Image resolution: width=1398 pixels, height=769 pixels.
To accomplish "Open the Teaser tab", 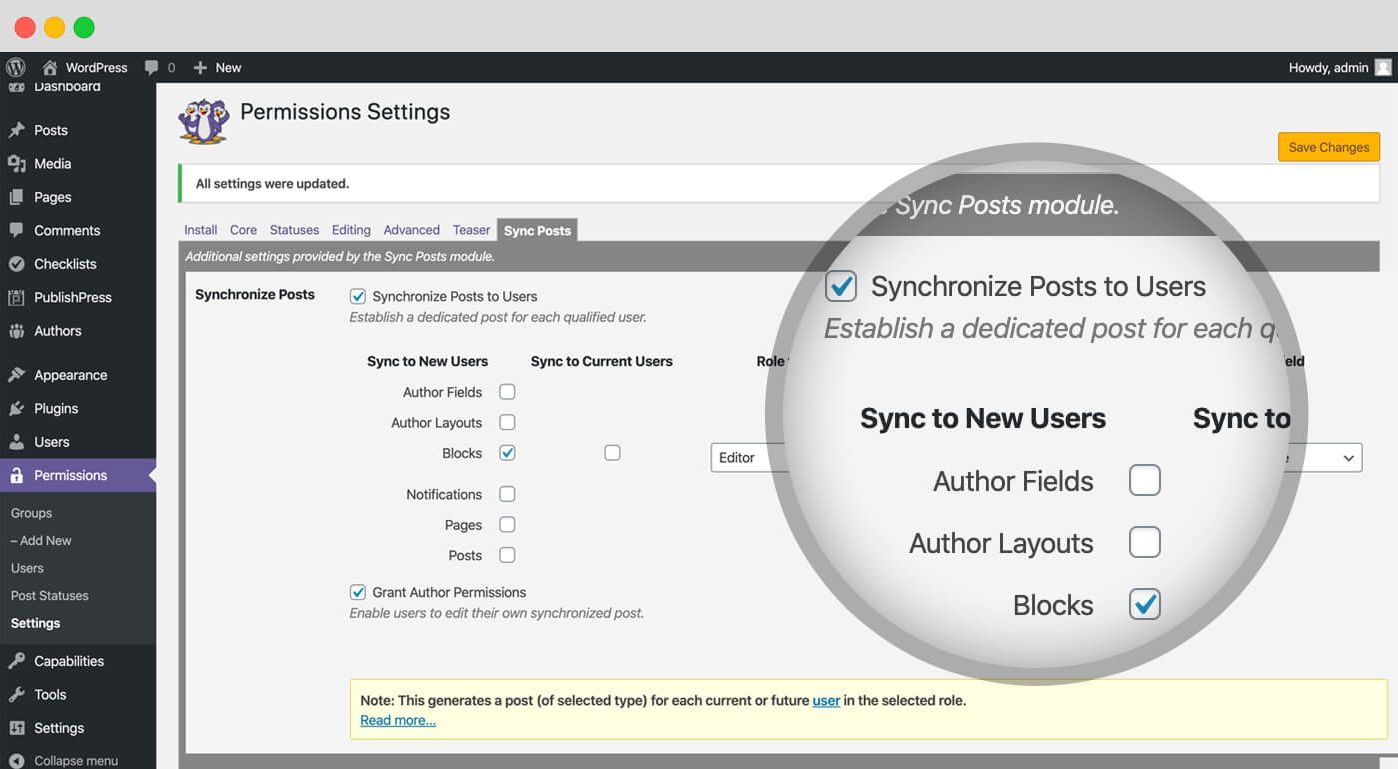I will [471, 230].
